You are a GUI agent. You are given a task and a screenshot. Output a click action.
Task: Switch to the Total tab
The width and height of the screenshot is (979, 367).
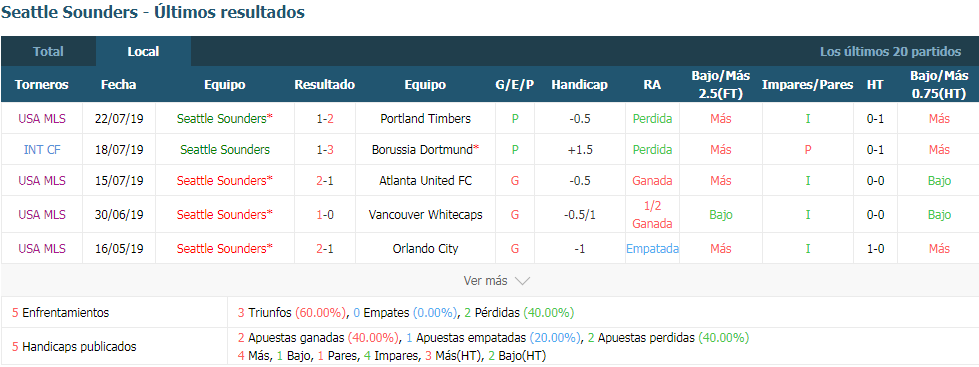pos(48,52)
